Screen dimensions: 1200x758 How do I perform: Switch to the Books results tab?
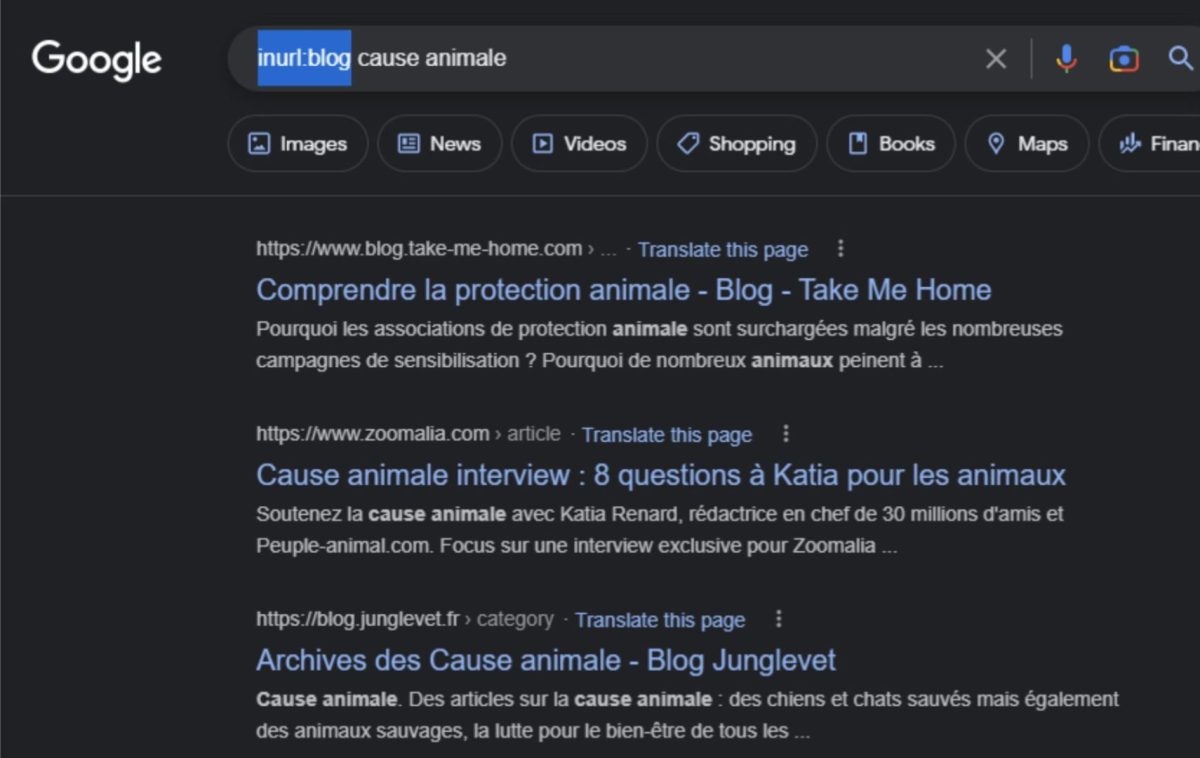tap(891, 144)
